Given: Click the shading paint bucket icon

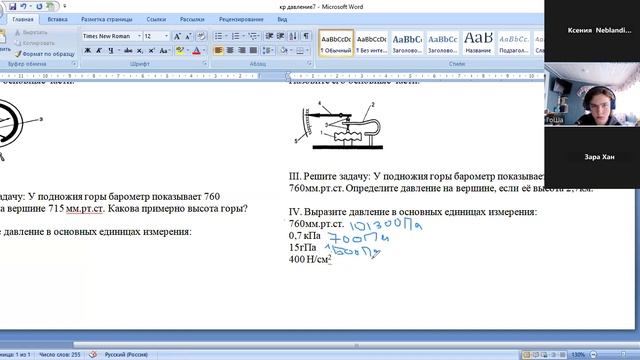Looking at the screenshot, I should pos(284,51).
